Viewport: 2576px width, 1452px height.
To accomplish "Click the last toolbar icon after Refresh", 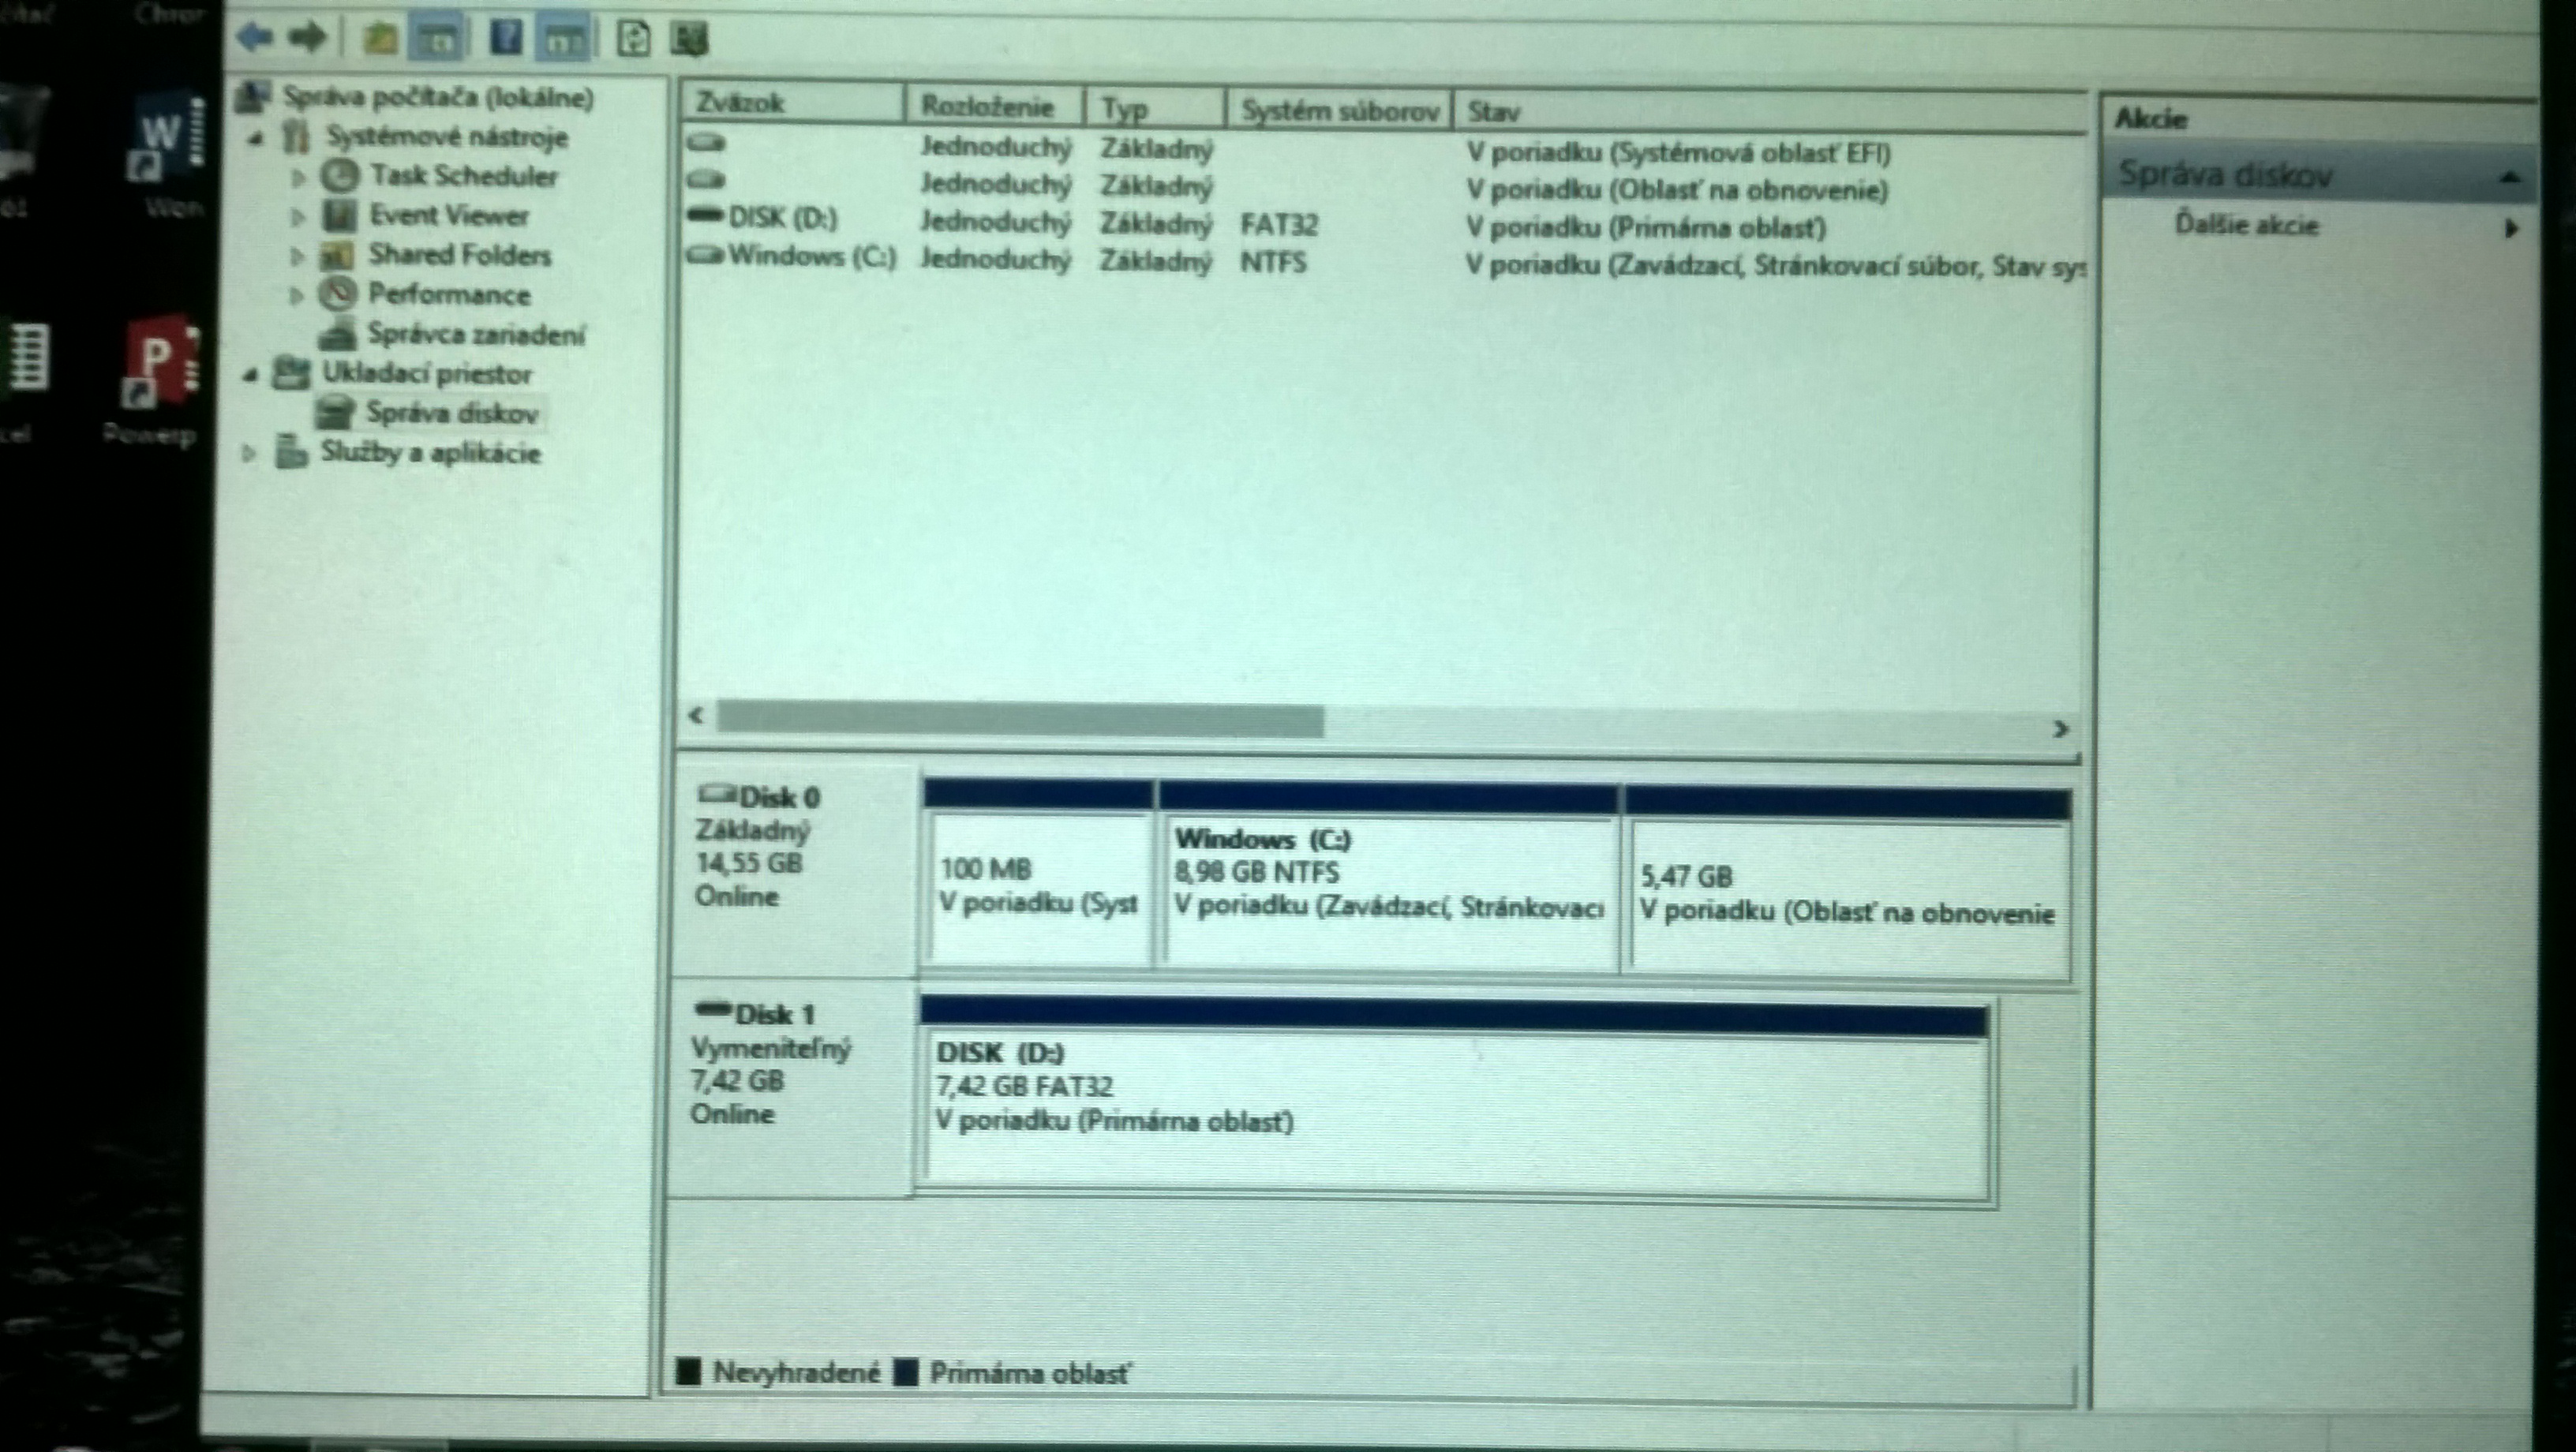I will tap(689, 40).
